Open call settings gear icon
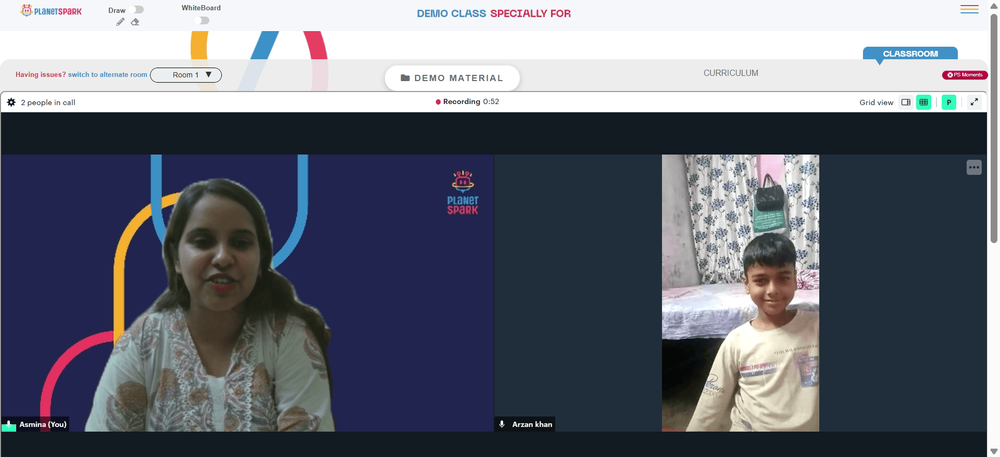Viewport: 1000px width, 457px height. tap(11, 102)
